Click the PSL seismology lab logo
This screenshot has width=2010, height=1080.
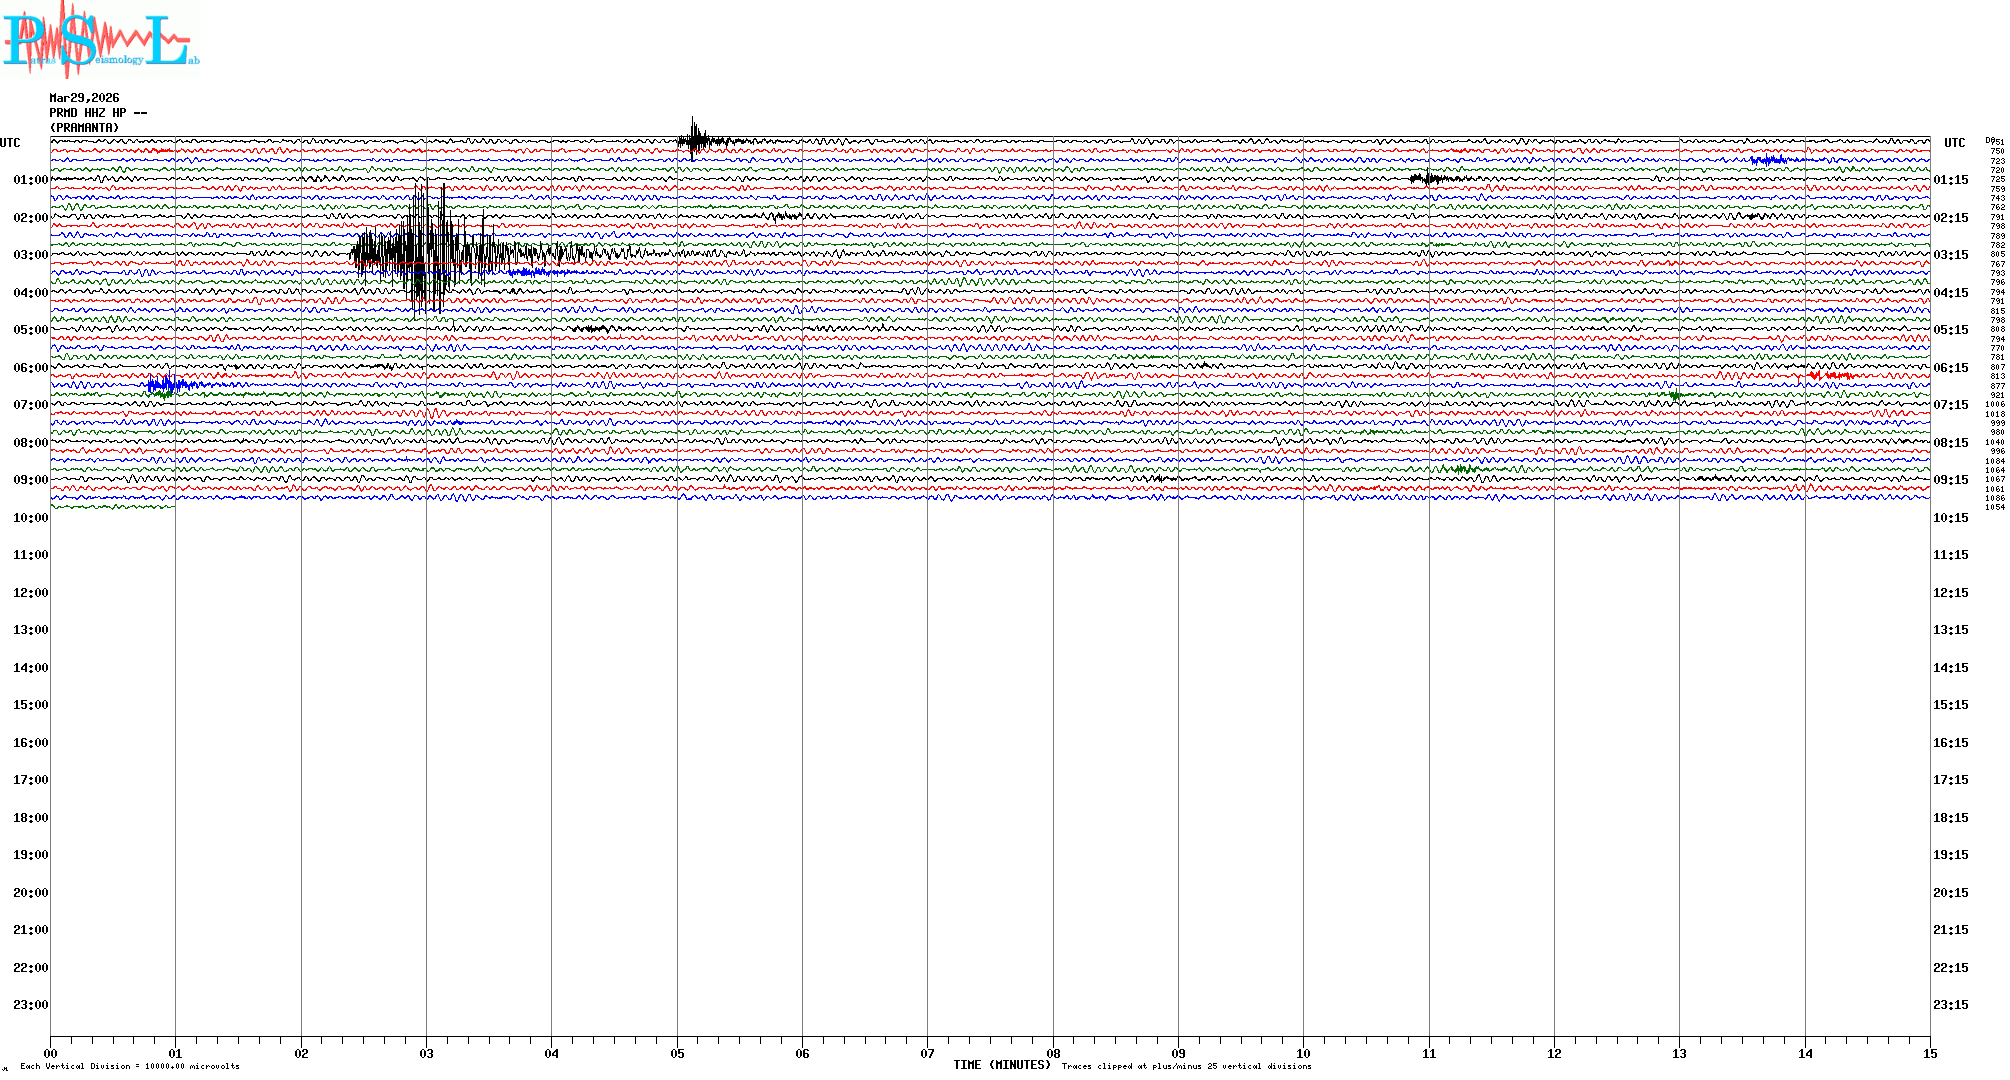click(x=100, y=40)
